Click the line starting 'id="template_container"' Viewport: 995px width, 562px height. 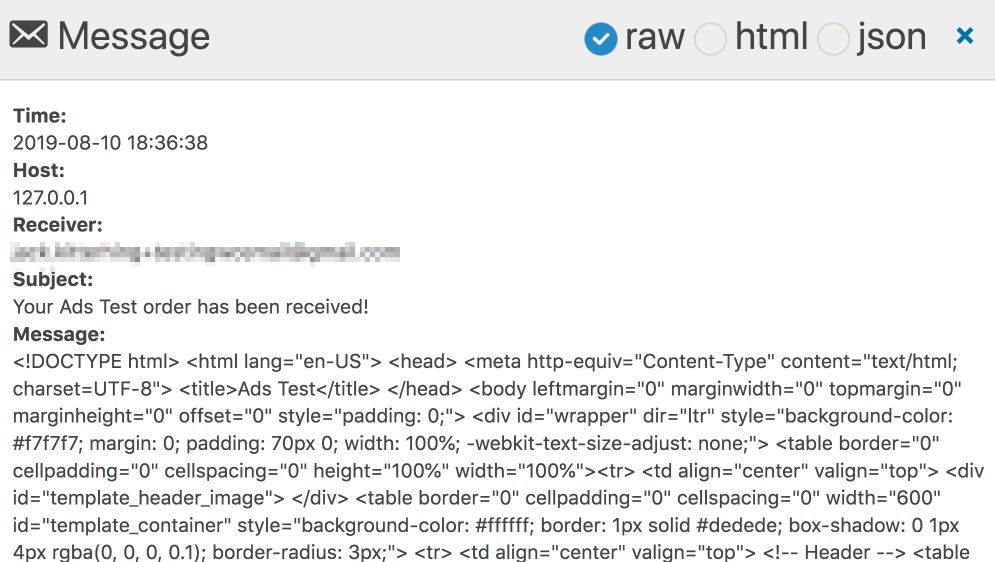coord(486,525)
